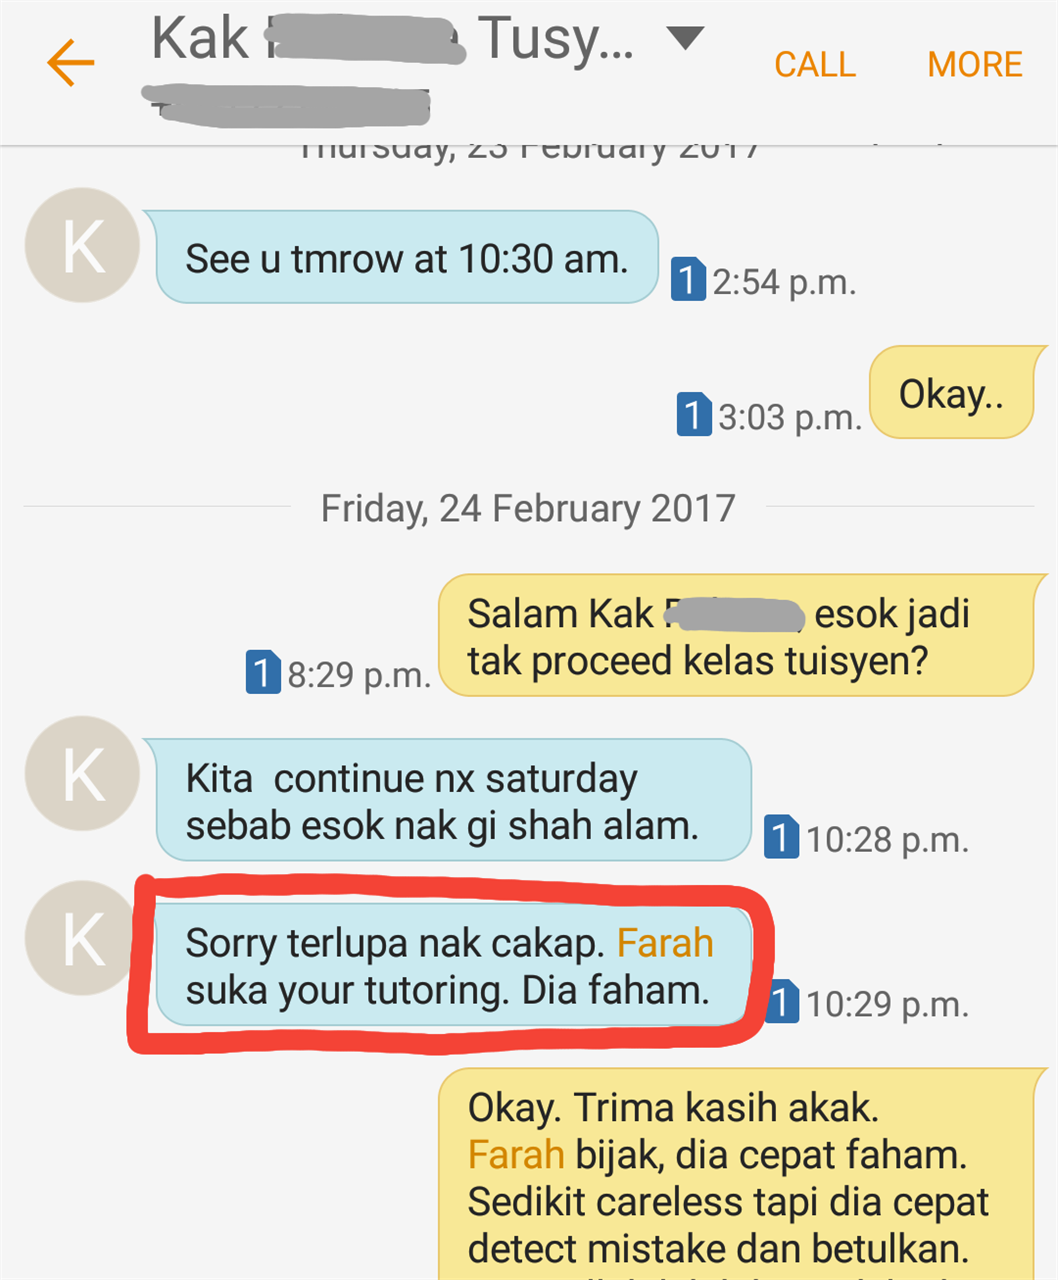Tap the contact name in the header

[392, 40]
